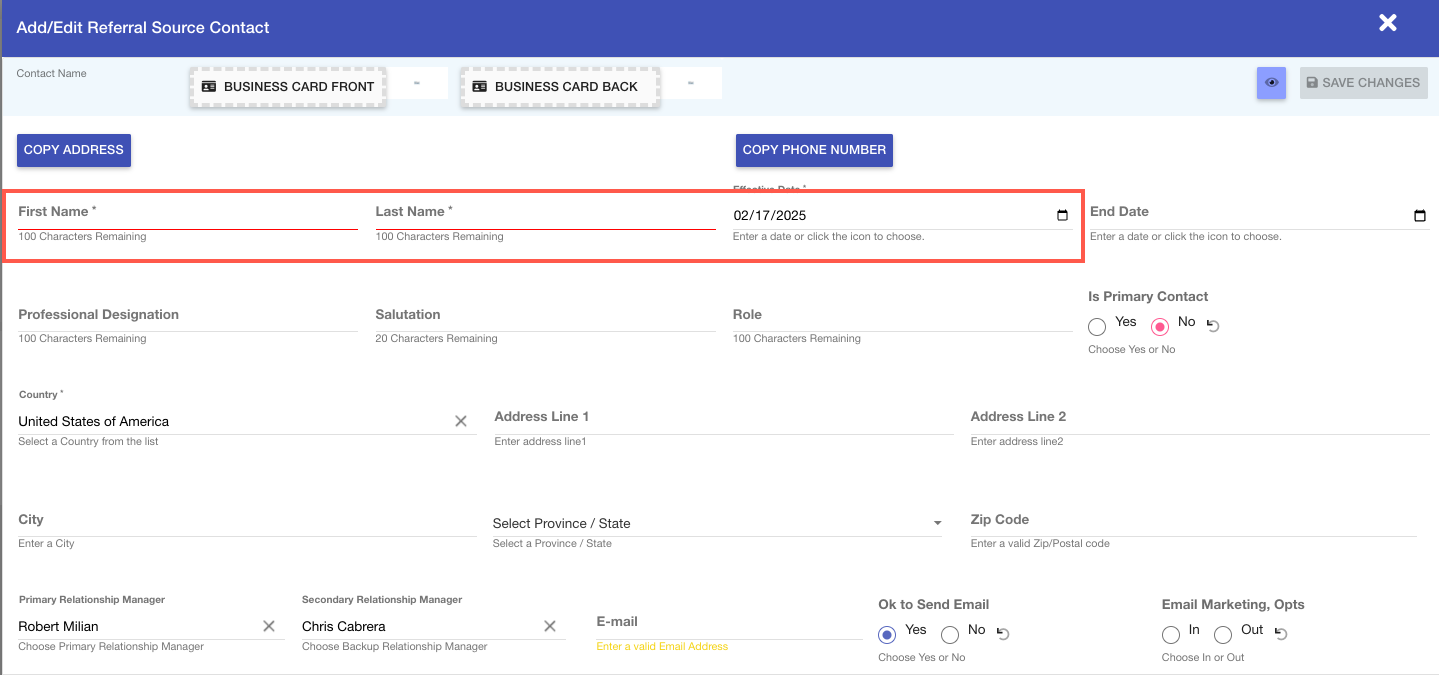
Task: Click the Copy Address button
Action: pos(74,150)
